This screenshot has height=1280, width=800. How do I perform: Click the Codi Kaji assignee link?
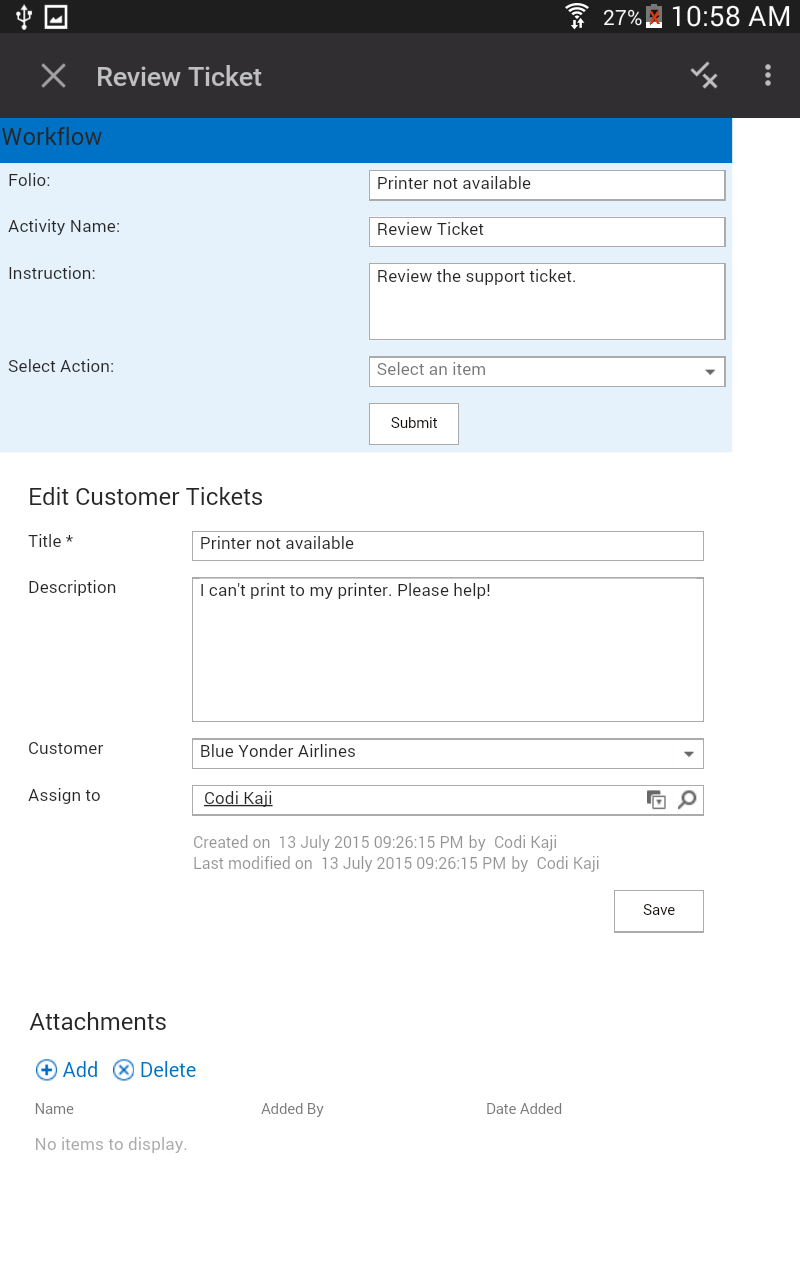(238, 798)
